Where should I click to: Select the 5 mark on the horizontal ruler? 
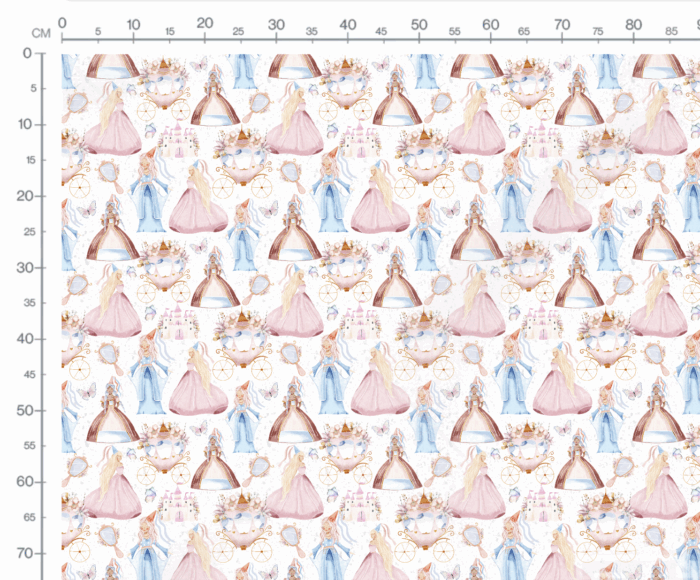pos(98,31)
